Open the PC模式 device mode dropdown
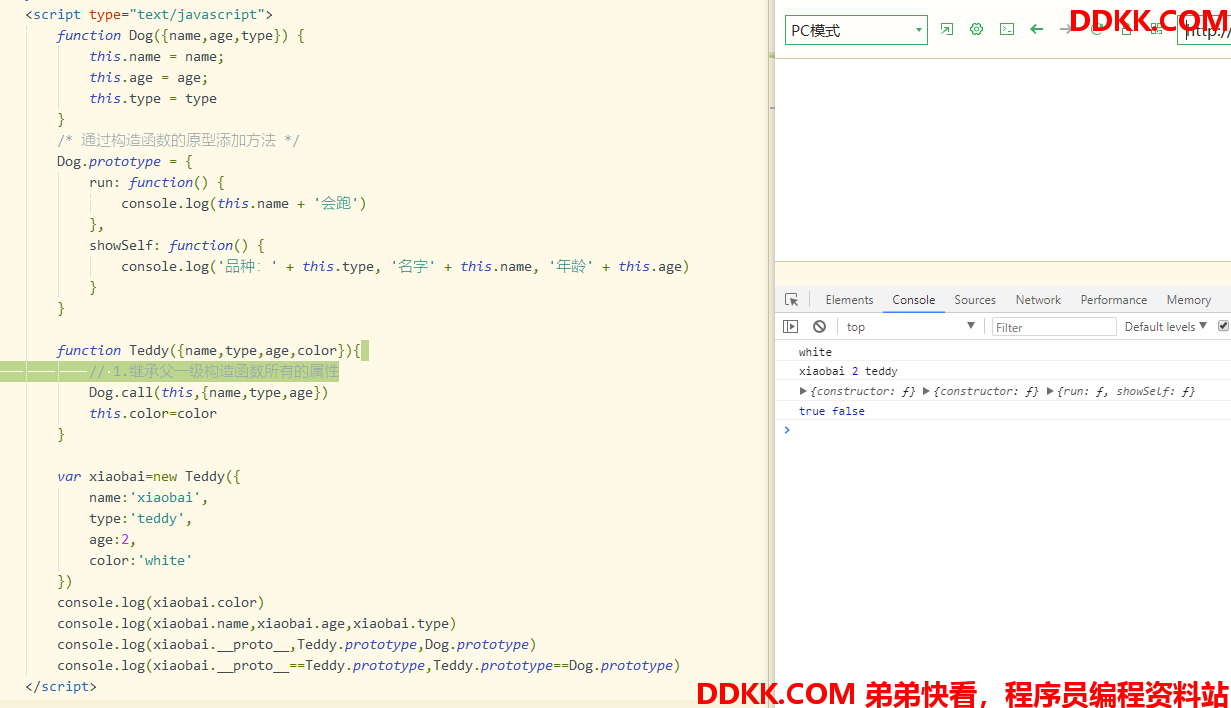This screenshot has width=1231, height=708. coord(856,30)
